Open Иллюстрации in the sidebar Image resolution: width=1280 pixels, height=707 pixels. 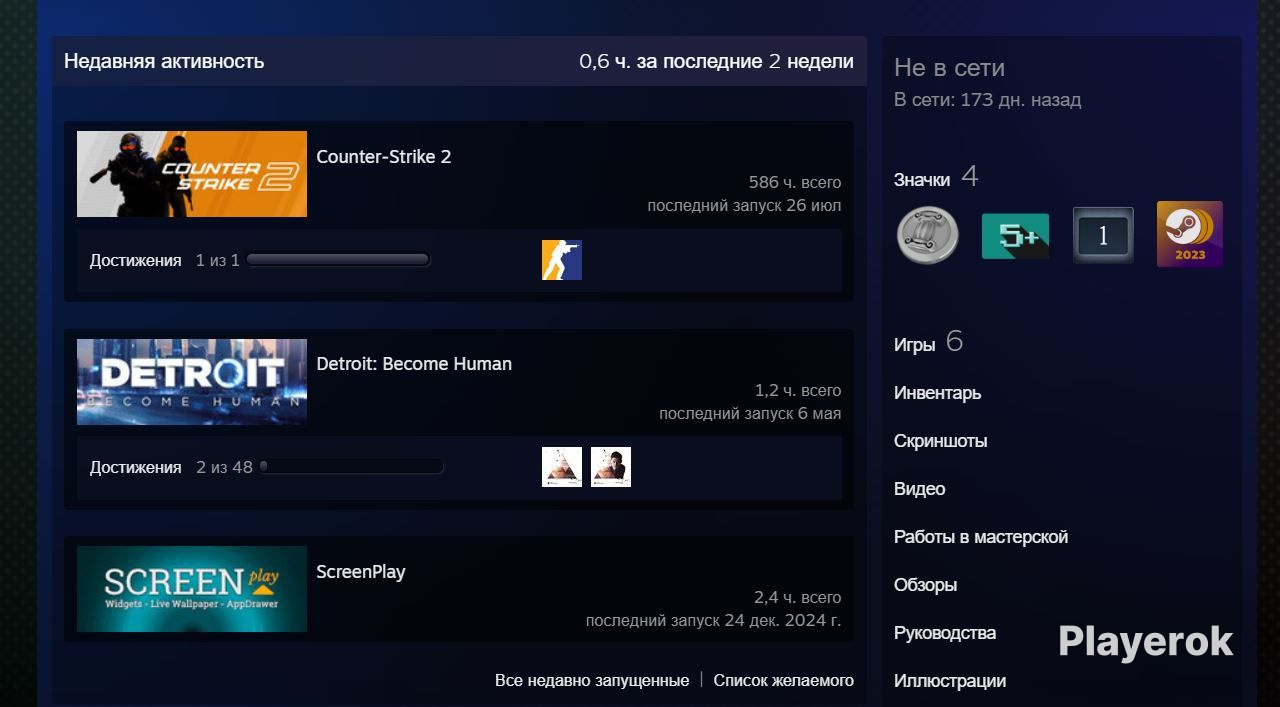coord(950,681)
